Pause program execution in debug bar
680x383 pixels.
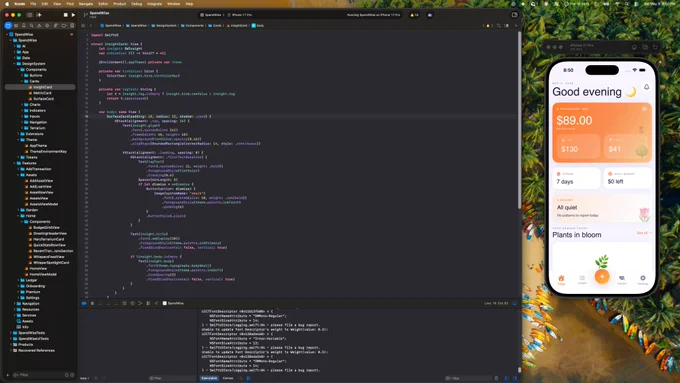92,303
